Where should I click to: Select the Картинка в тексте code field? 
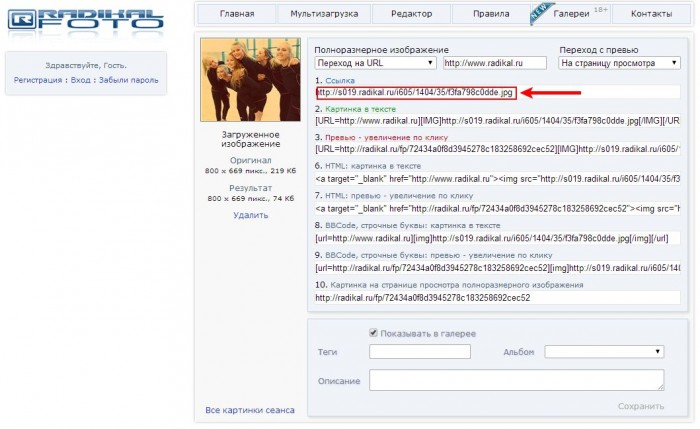tap(497, 121)
